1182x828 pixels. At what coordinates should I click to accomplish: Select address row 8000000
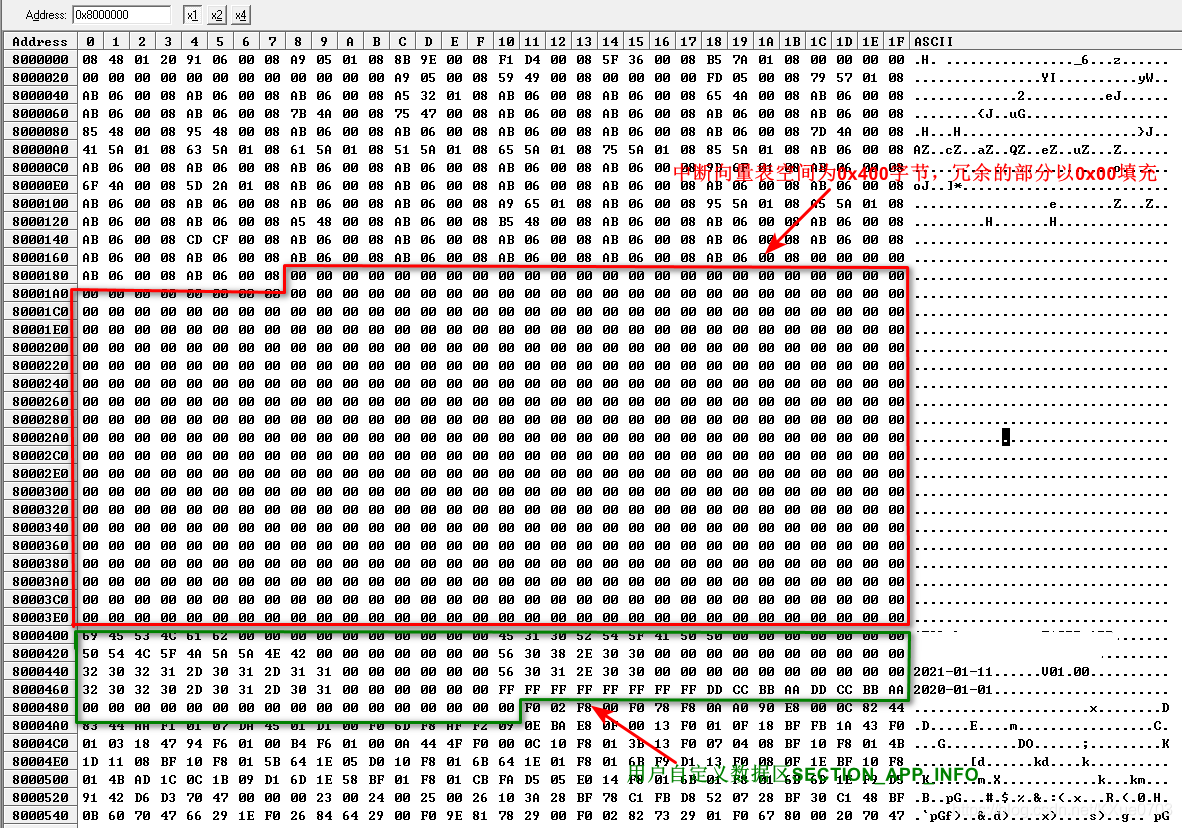(40, 60)
